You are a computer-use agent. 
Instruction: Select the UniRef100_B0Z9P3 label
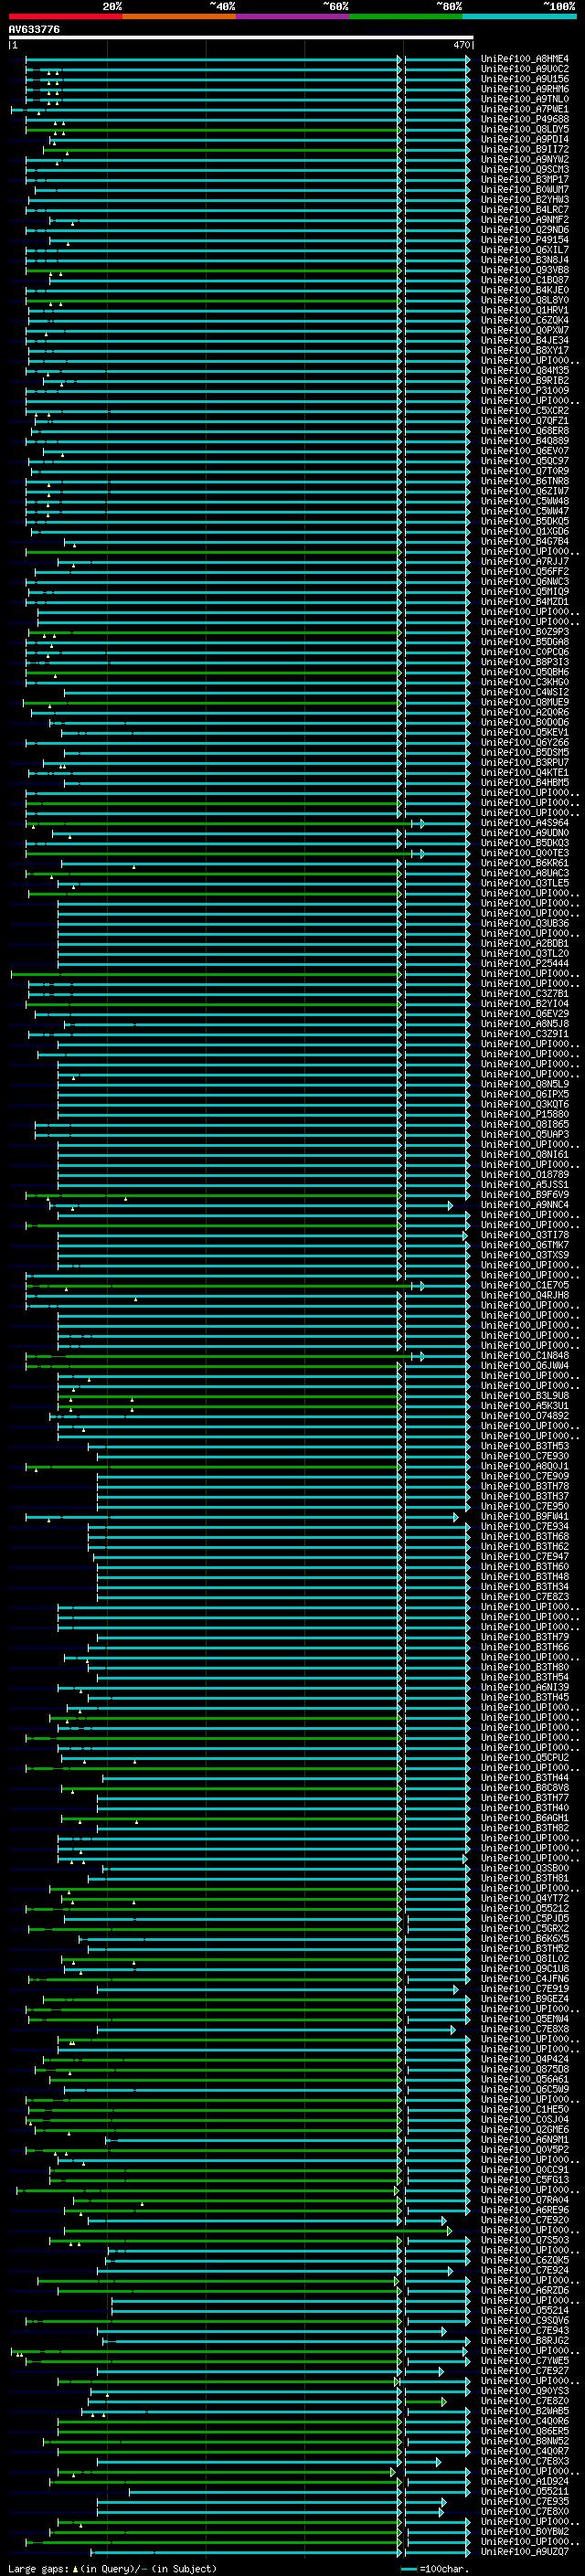(525, 632)
